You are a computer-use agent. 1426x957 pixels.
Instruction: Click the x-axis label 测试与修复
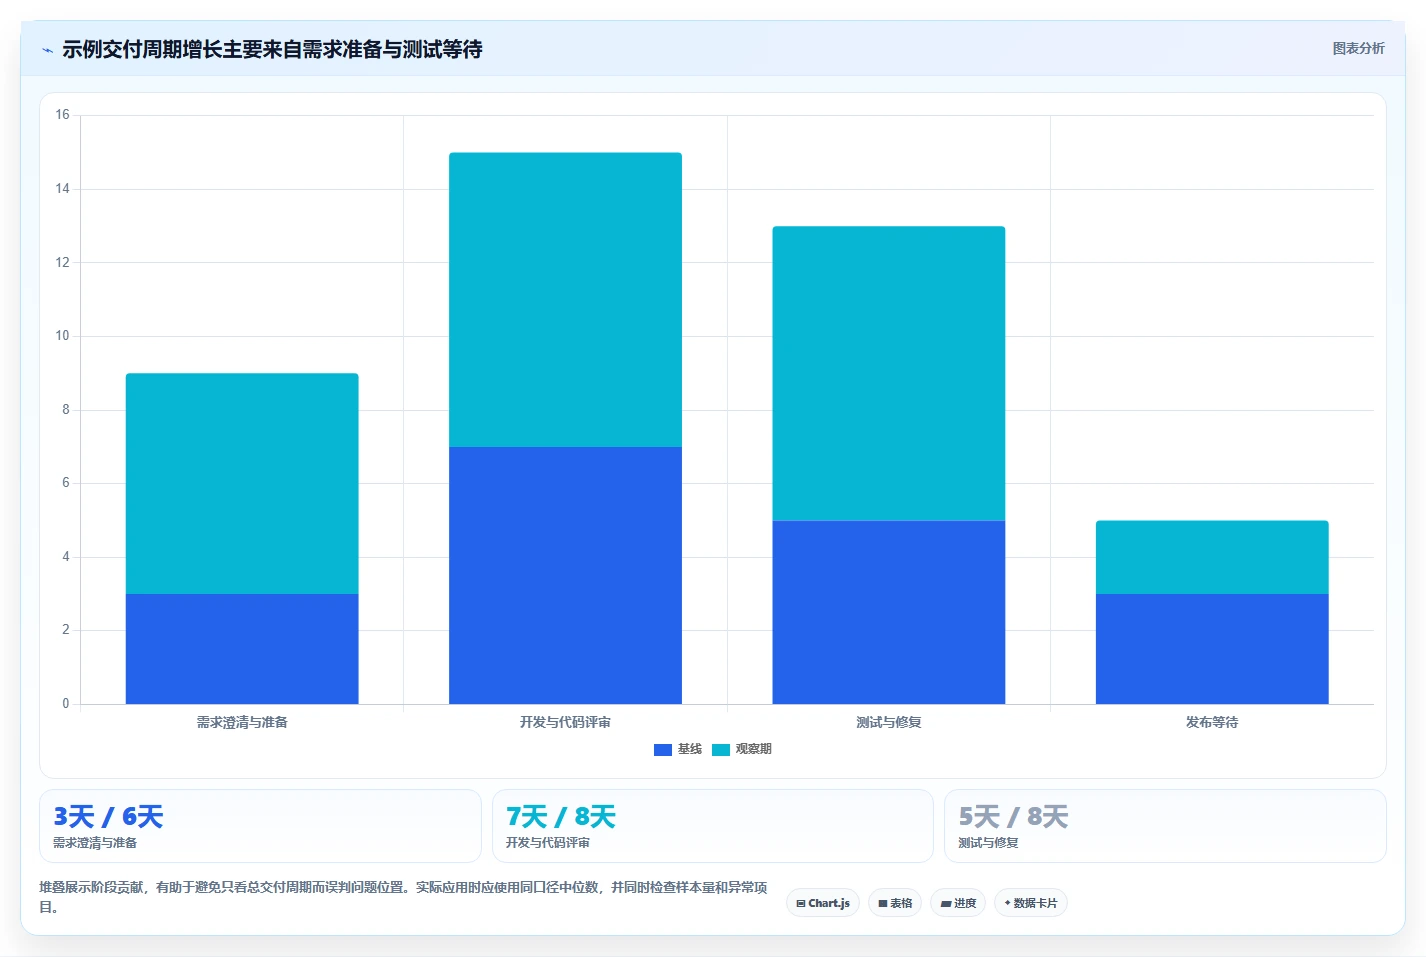889,722
